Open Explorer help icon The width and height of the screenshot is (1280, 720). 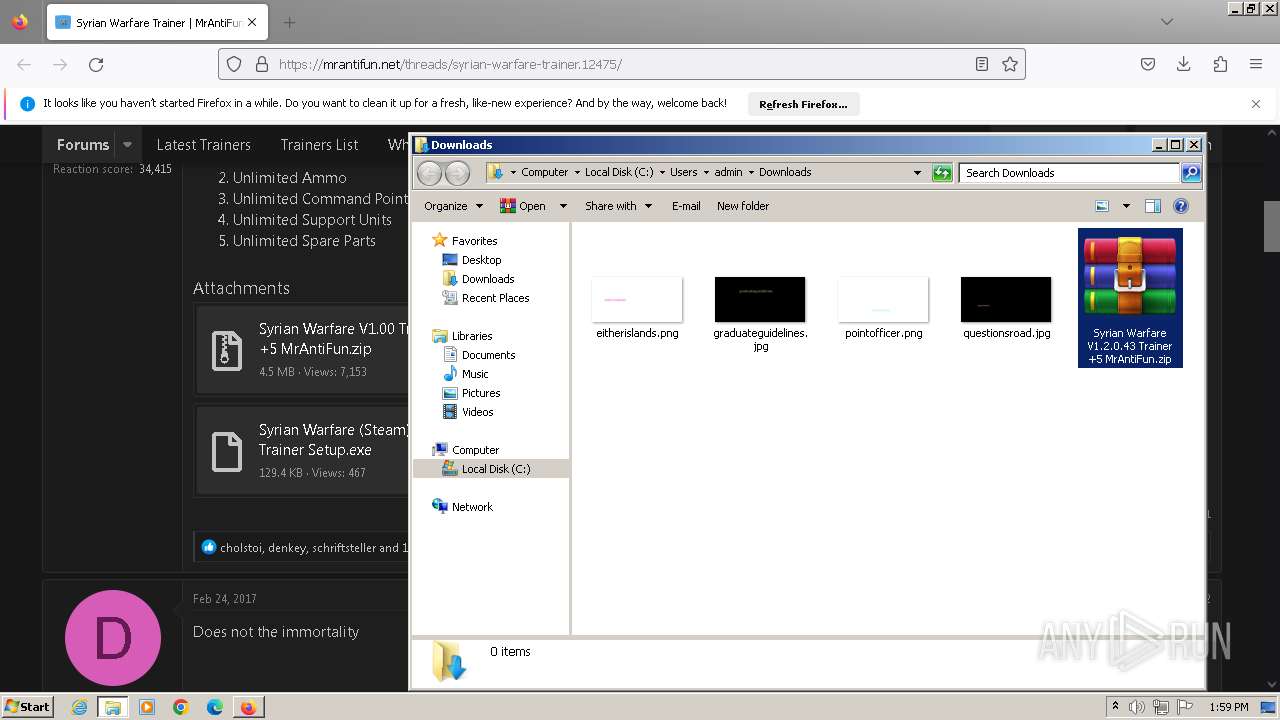pos(1181,206)
